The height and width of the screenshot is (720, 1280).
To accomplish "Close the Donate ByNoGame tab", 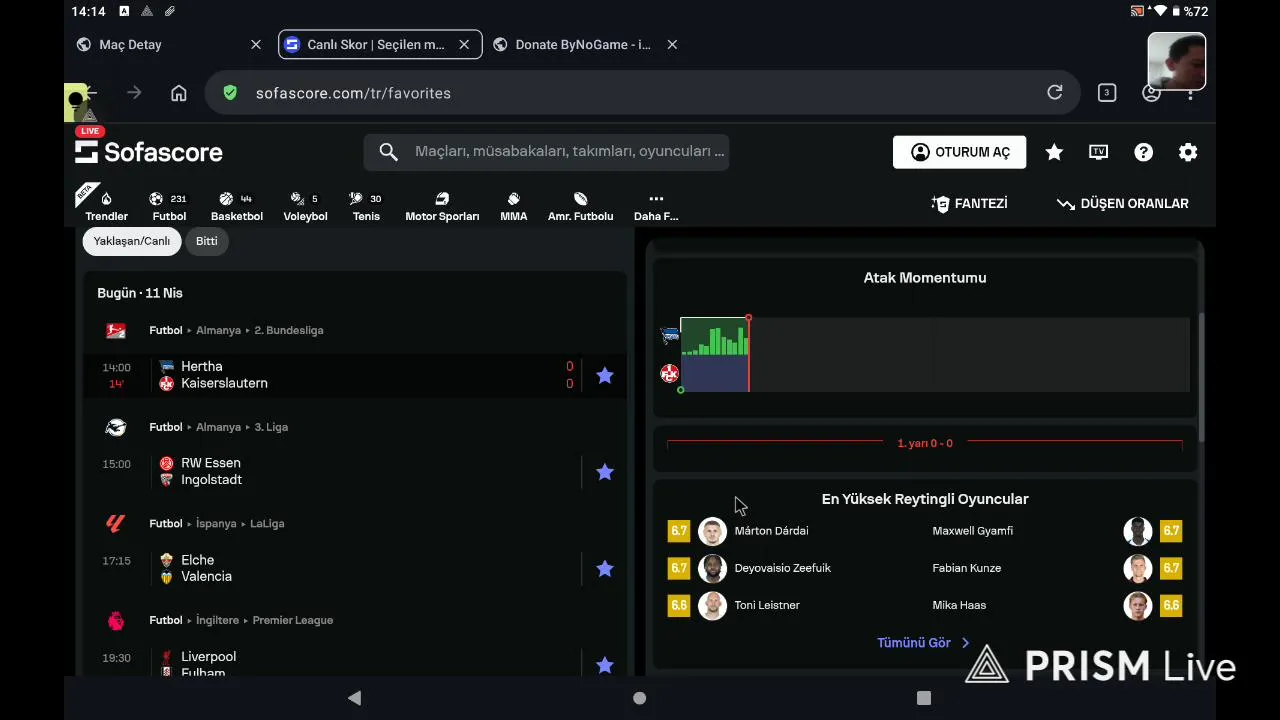I will (672, 44).
